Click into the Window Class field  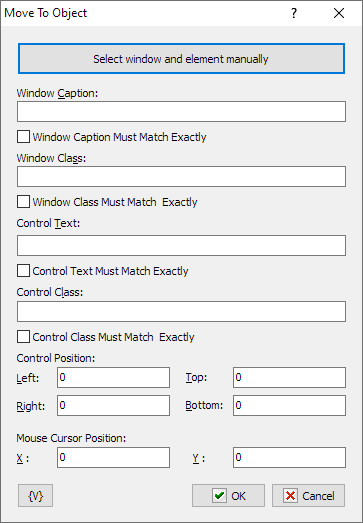[181, 176]
